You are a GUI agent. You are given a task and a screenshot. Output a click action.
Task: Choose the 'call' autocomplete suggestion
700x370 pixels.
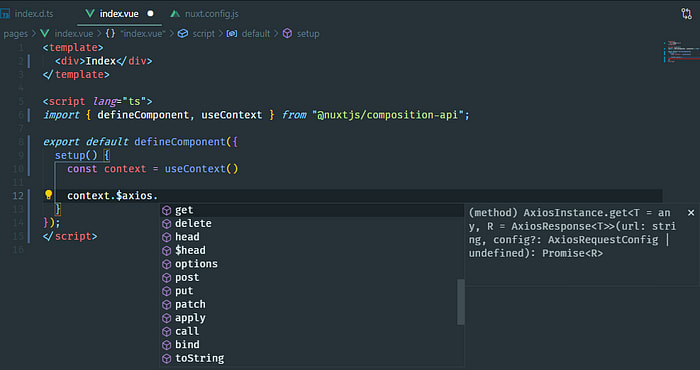pyautogui.click(x=312, y=331)
